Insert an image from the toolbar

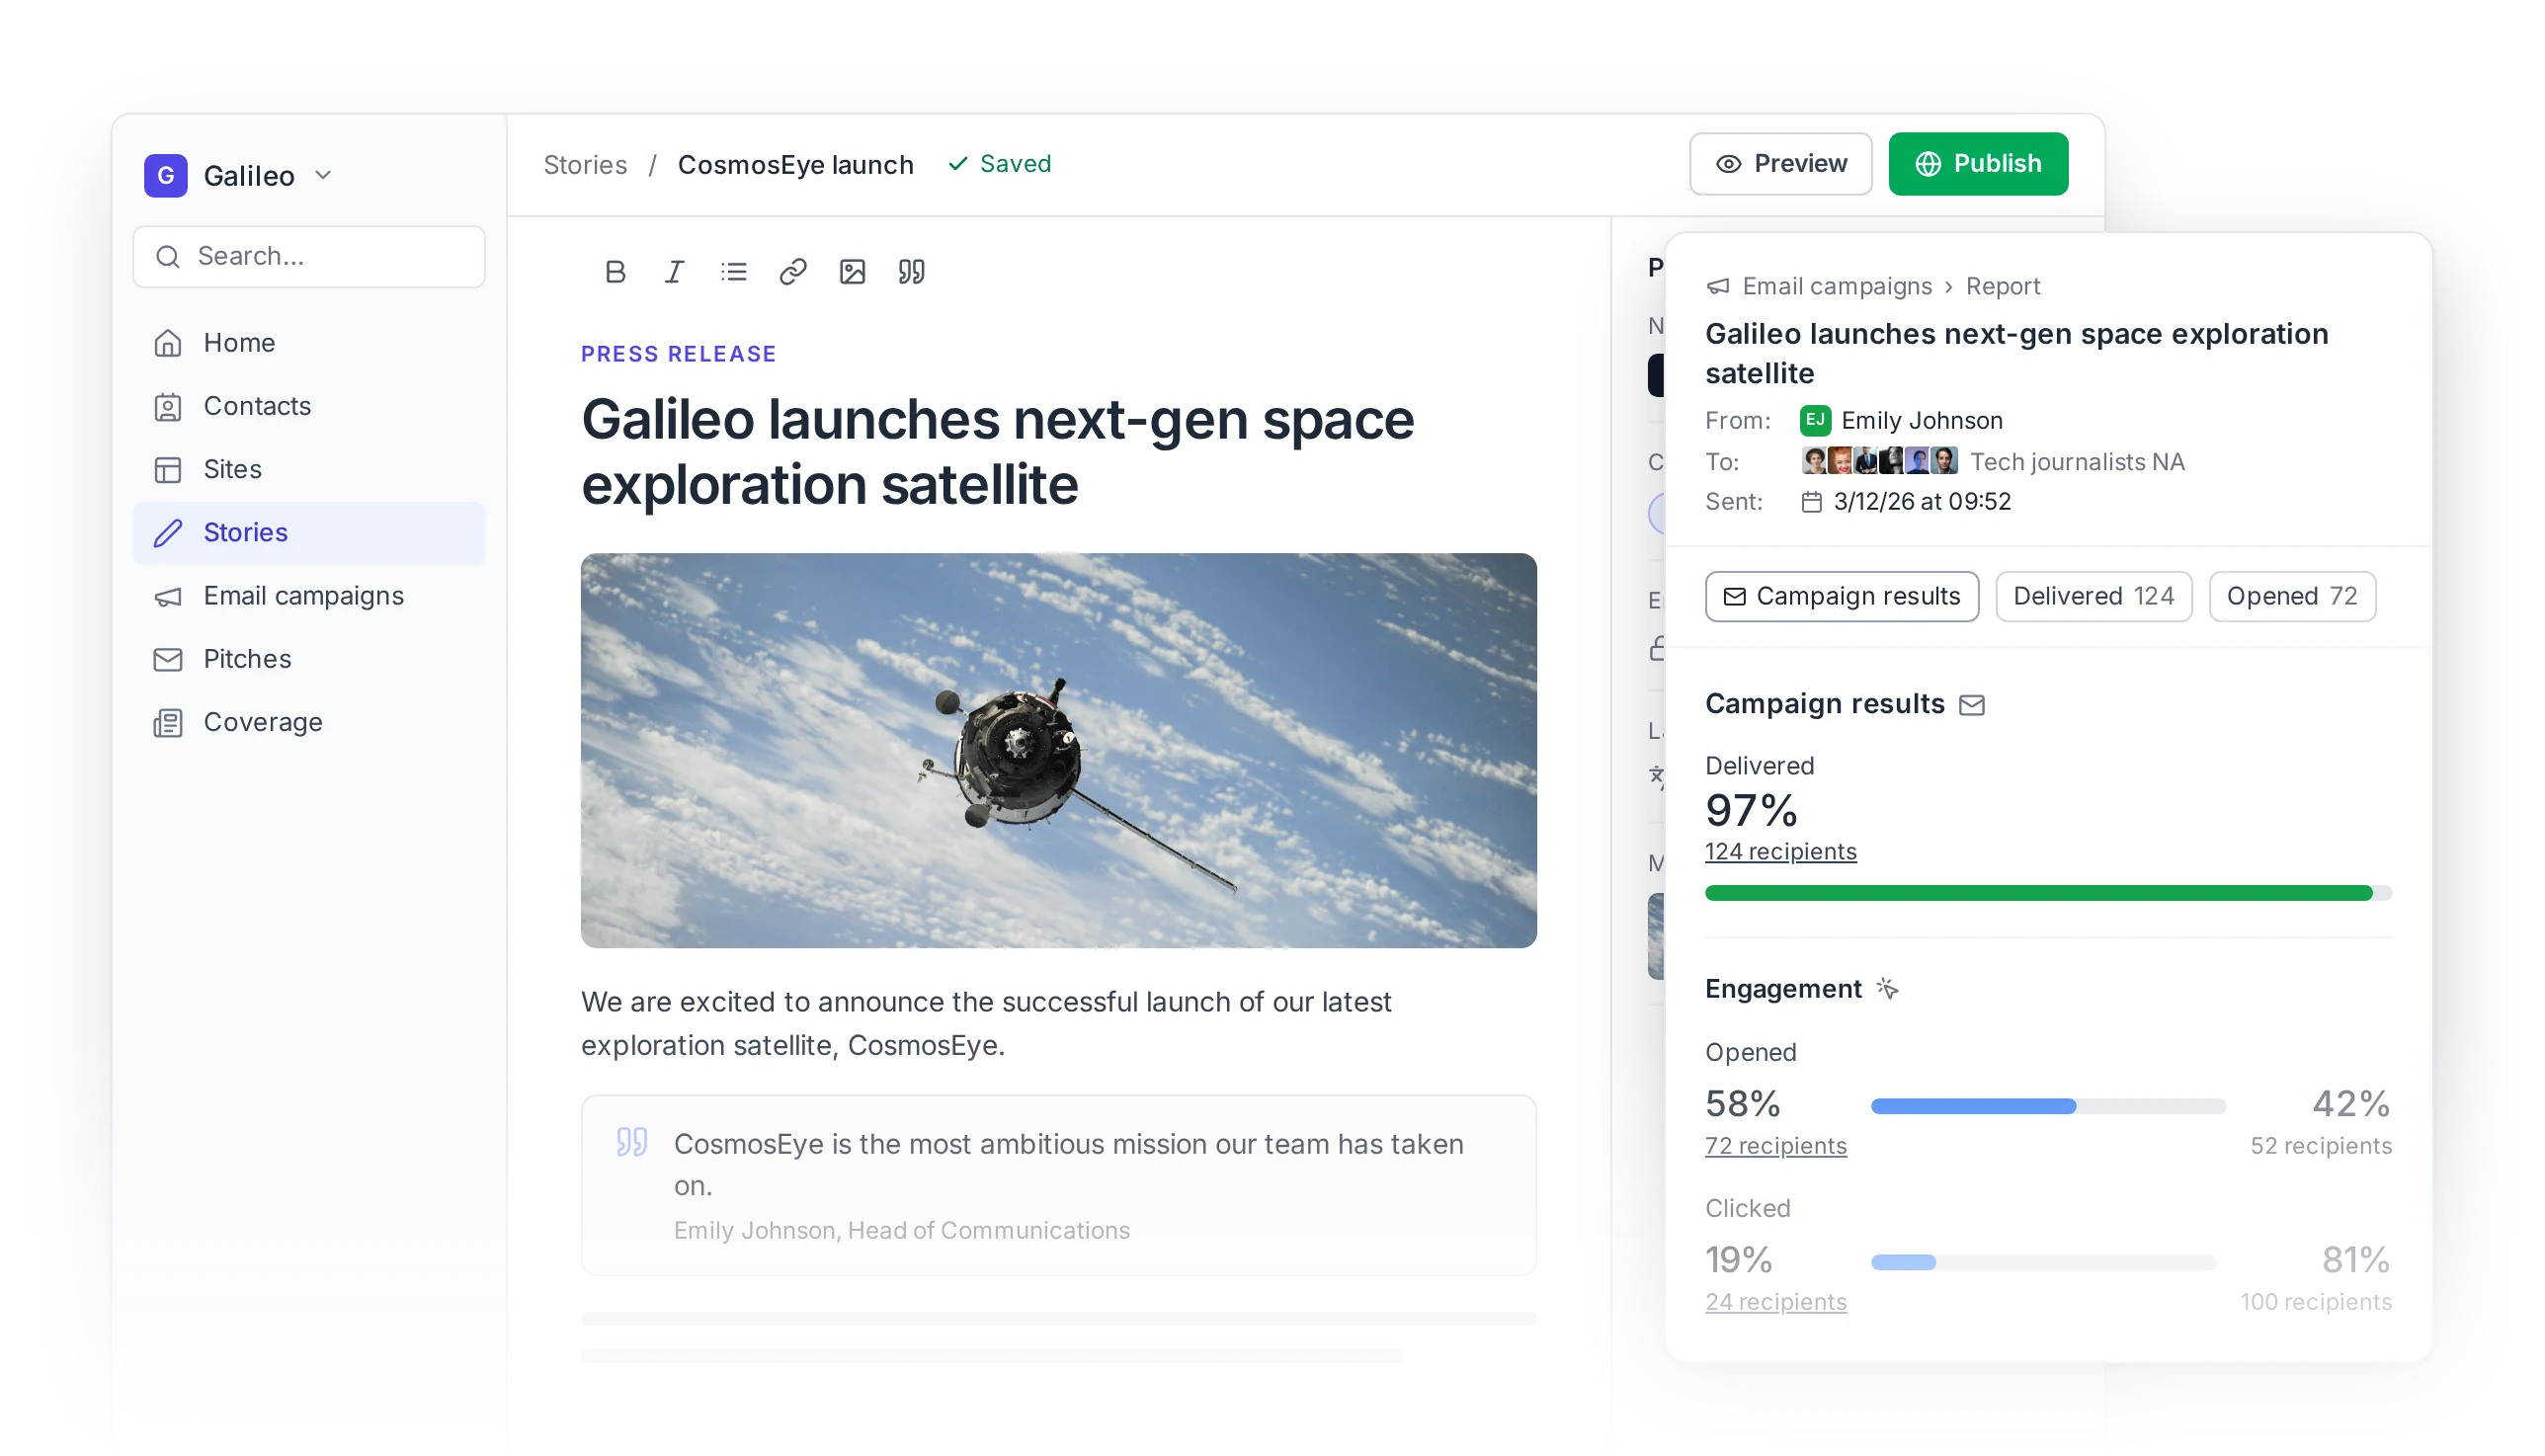click(x=852, y=272)
